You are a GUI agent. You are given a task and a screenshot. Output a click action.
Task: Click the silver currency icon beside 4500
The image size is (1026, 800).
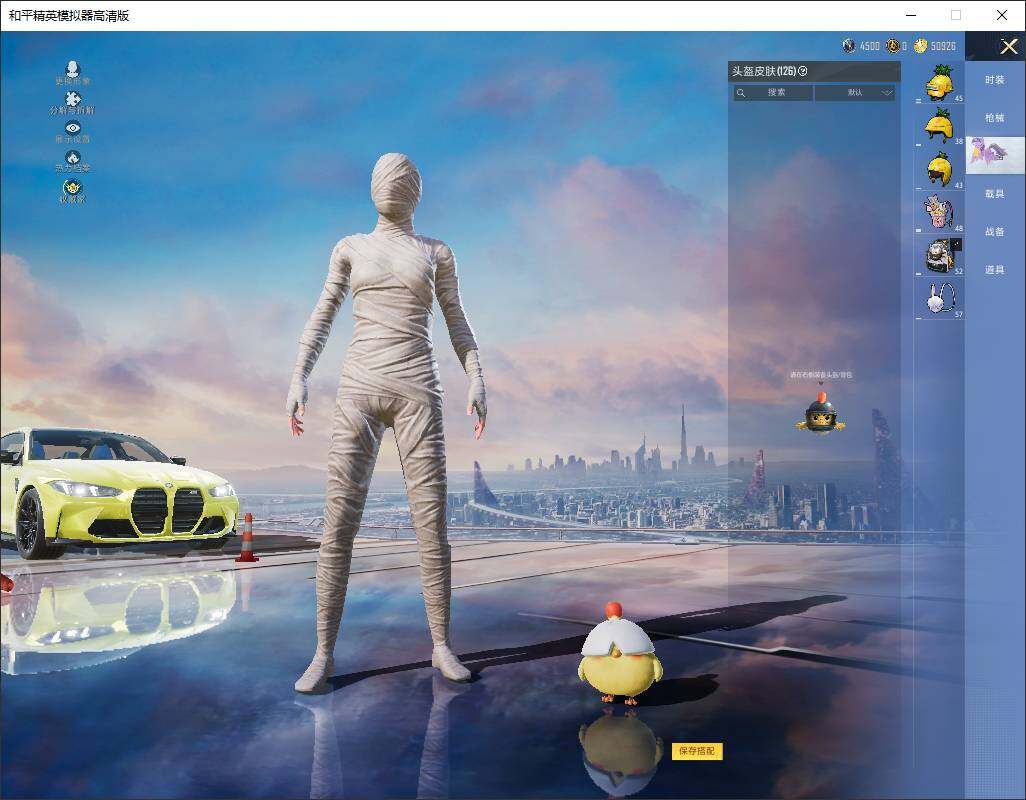pyautogui.click(x=849, y=46)
